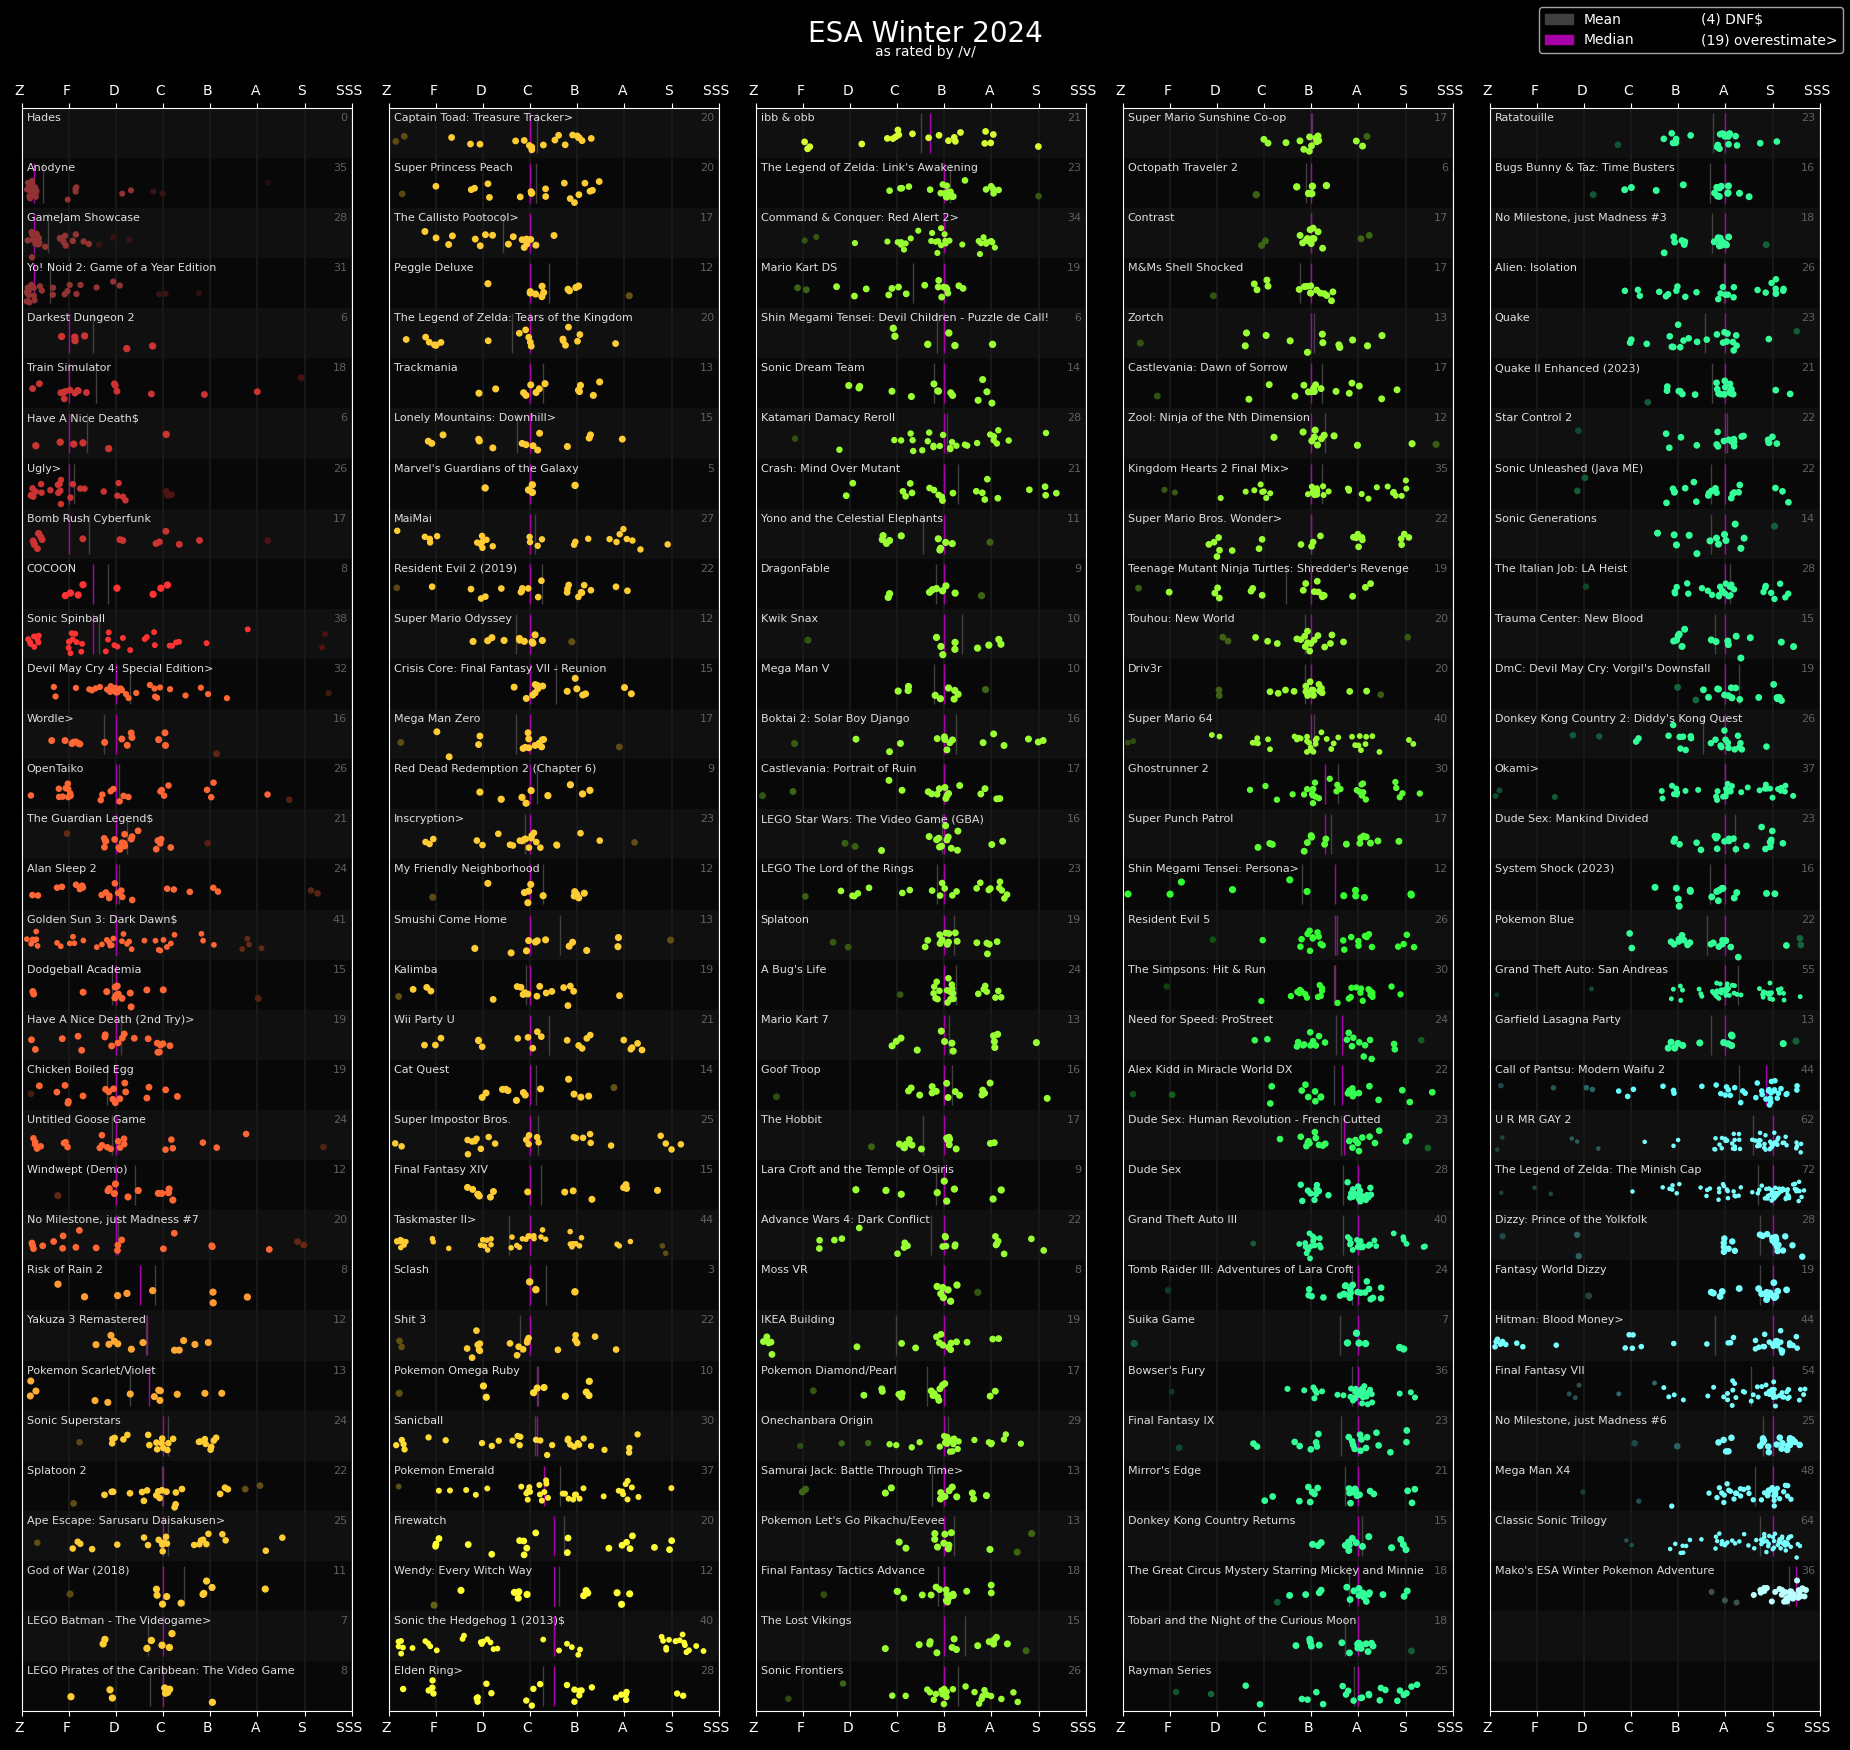Select 'Golden Sun 3: Dark Dawn$' label
Image resolution: width=1850 pixels, height=1750 pixels.
click(102, 920)
